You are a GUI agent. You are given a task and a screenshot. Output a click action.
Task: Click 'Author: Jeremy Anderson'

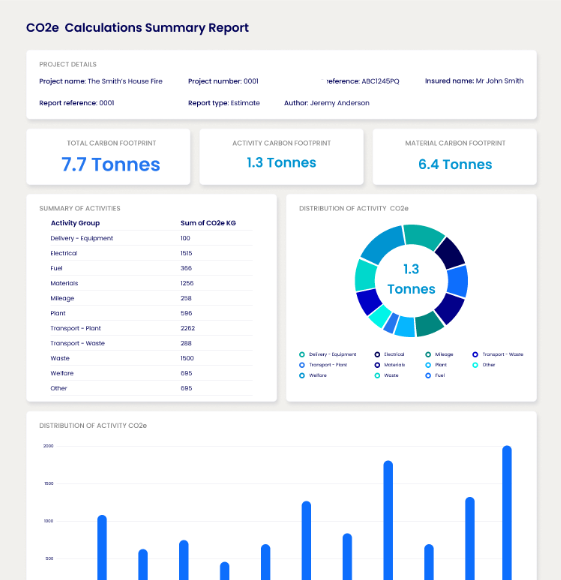pos(327,103)
